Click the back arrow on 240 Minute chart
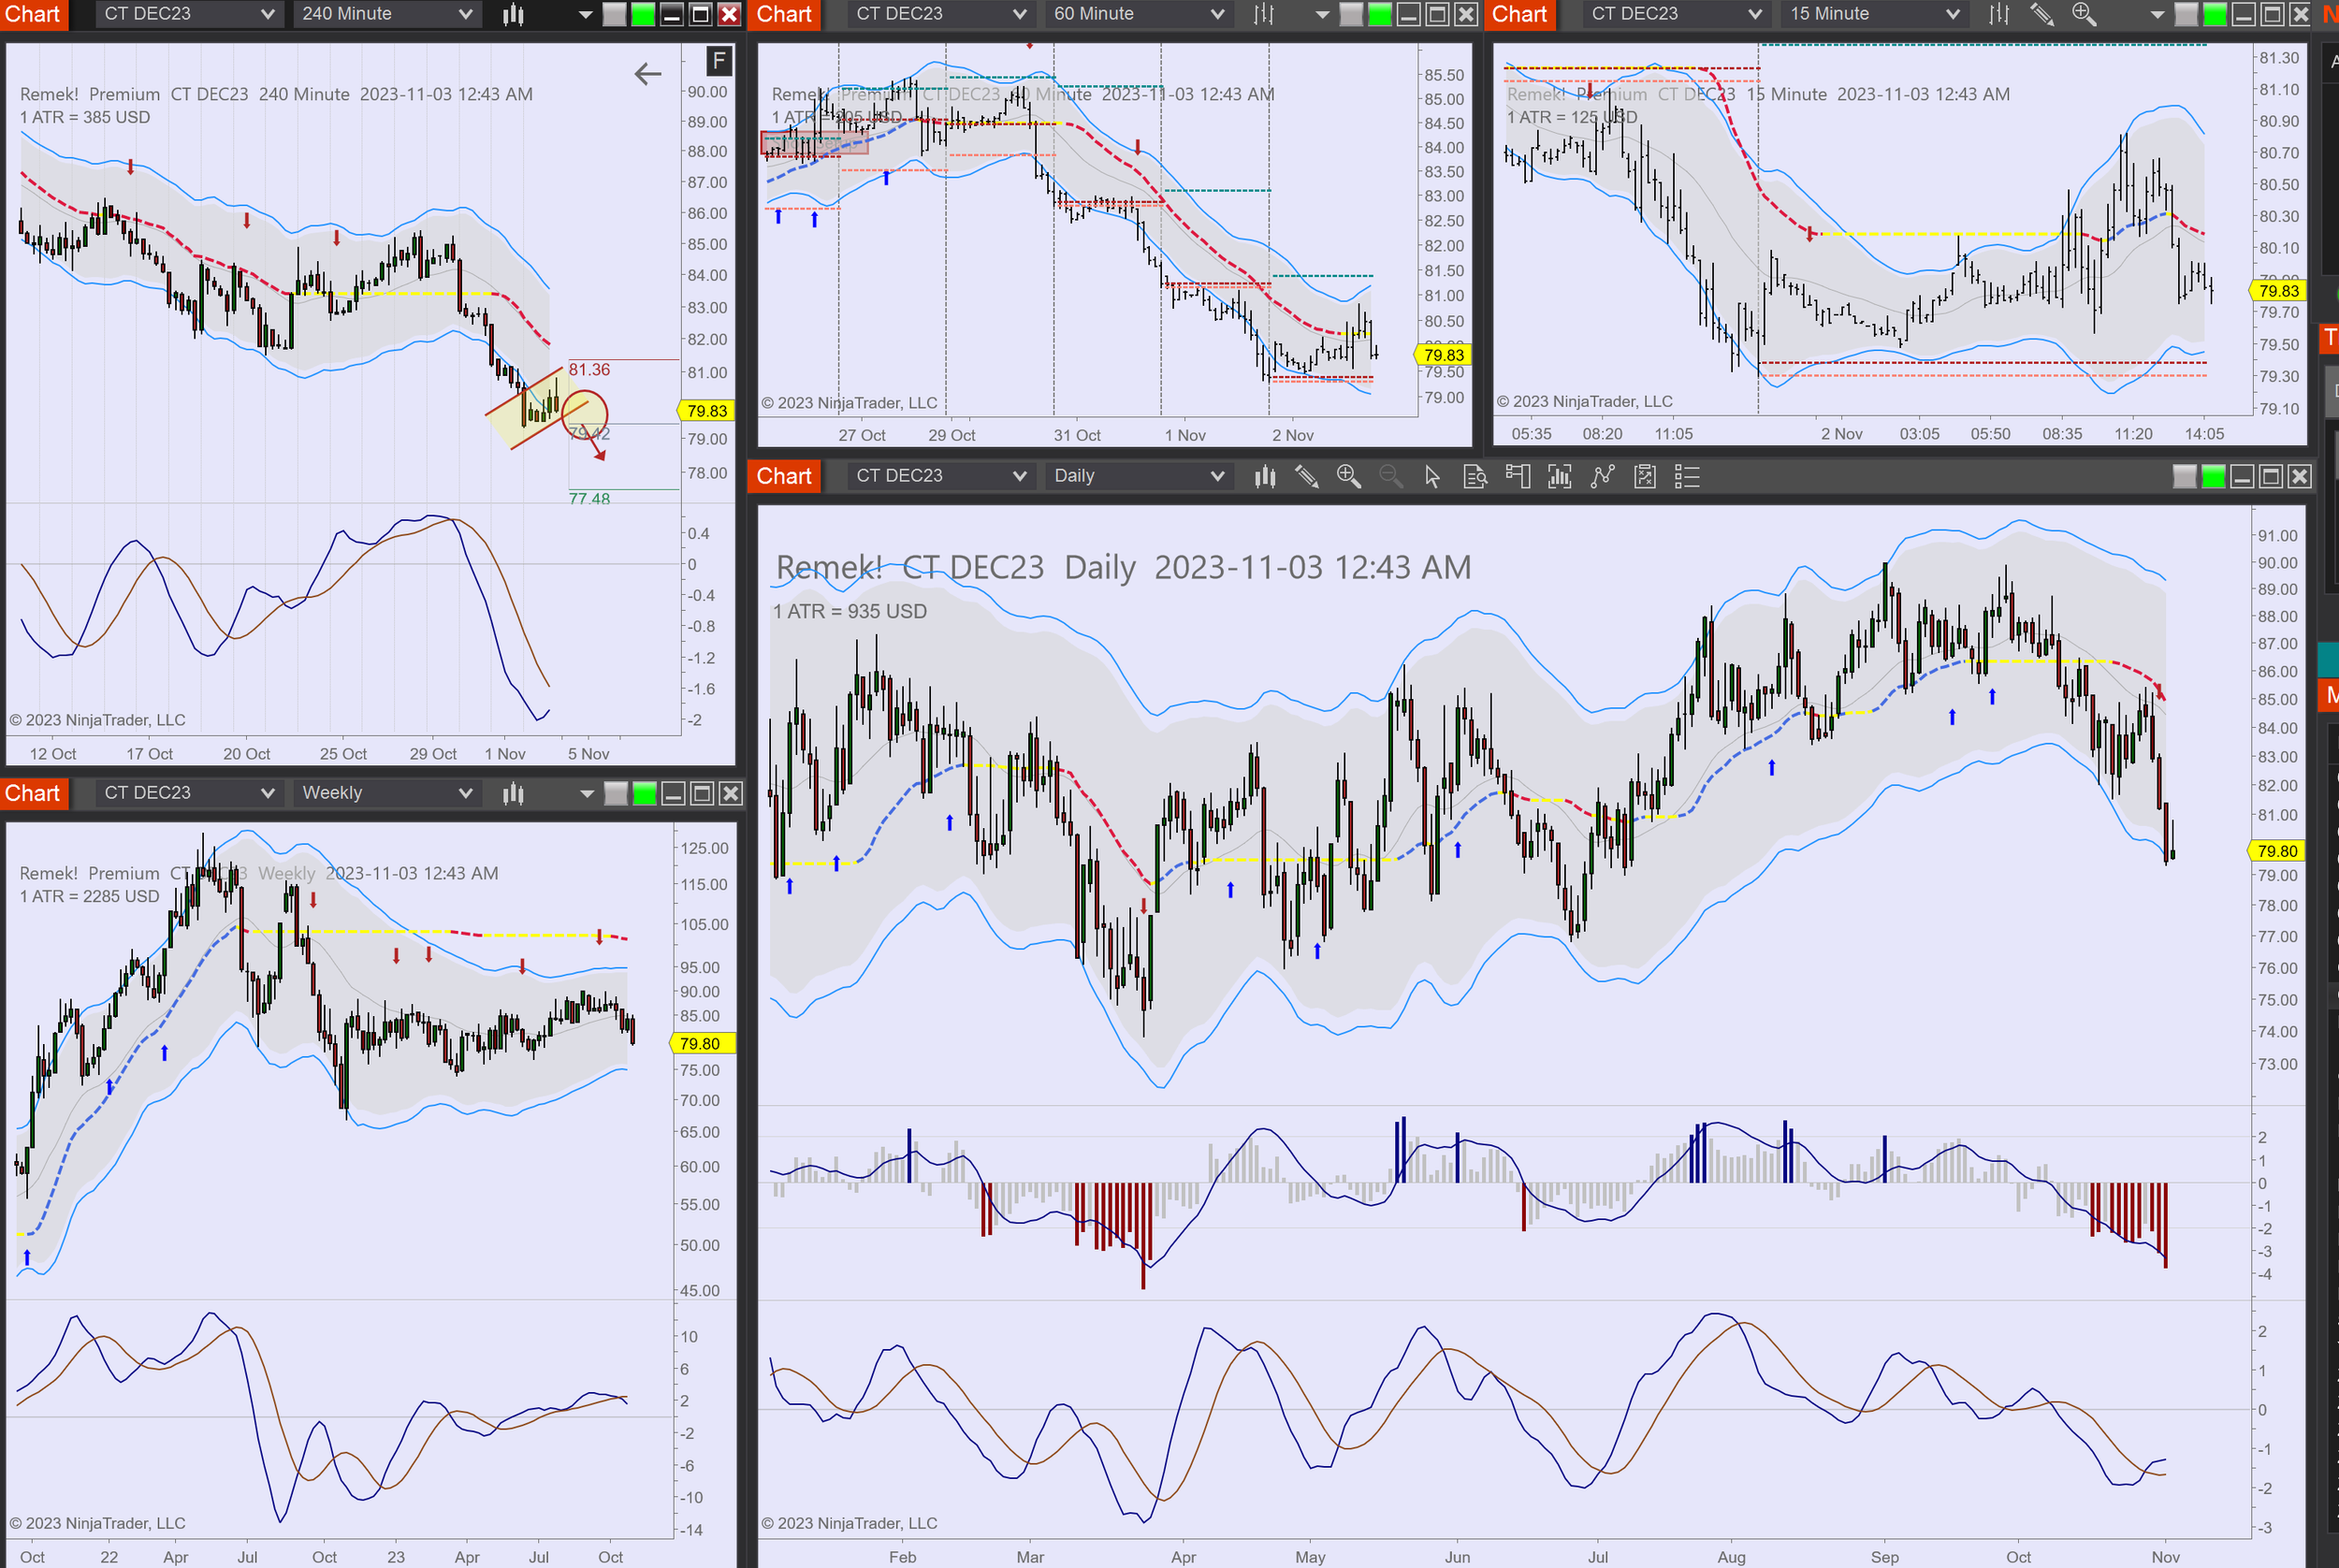 [x=648, y=73]
